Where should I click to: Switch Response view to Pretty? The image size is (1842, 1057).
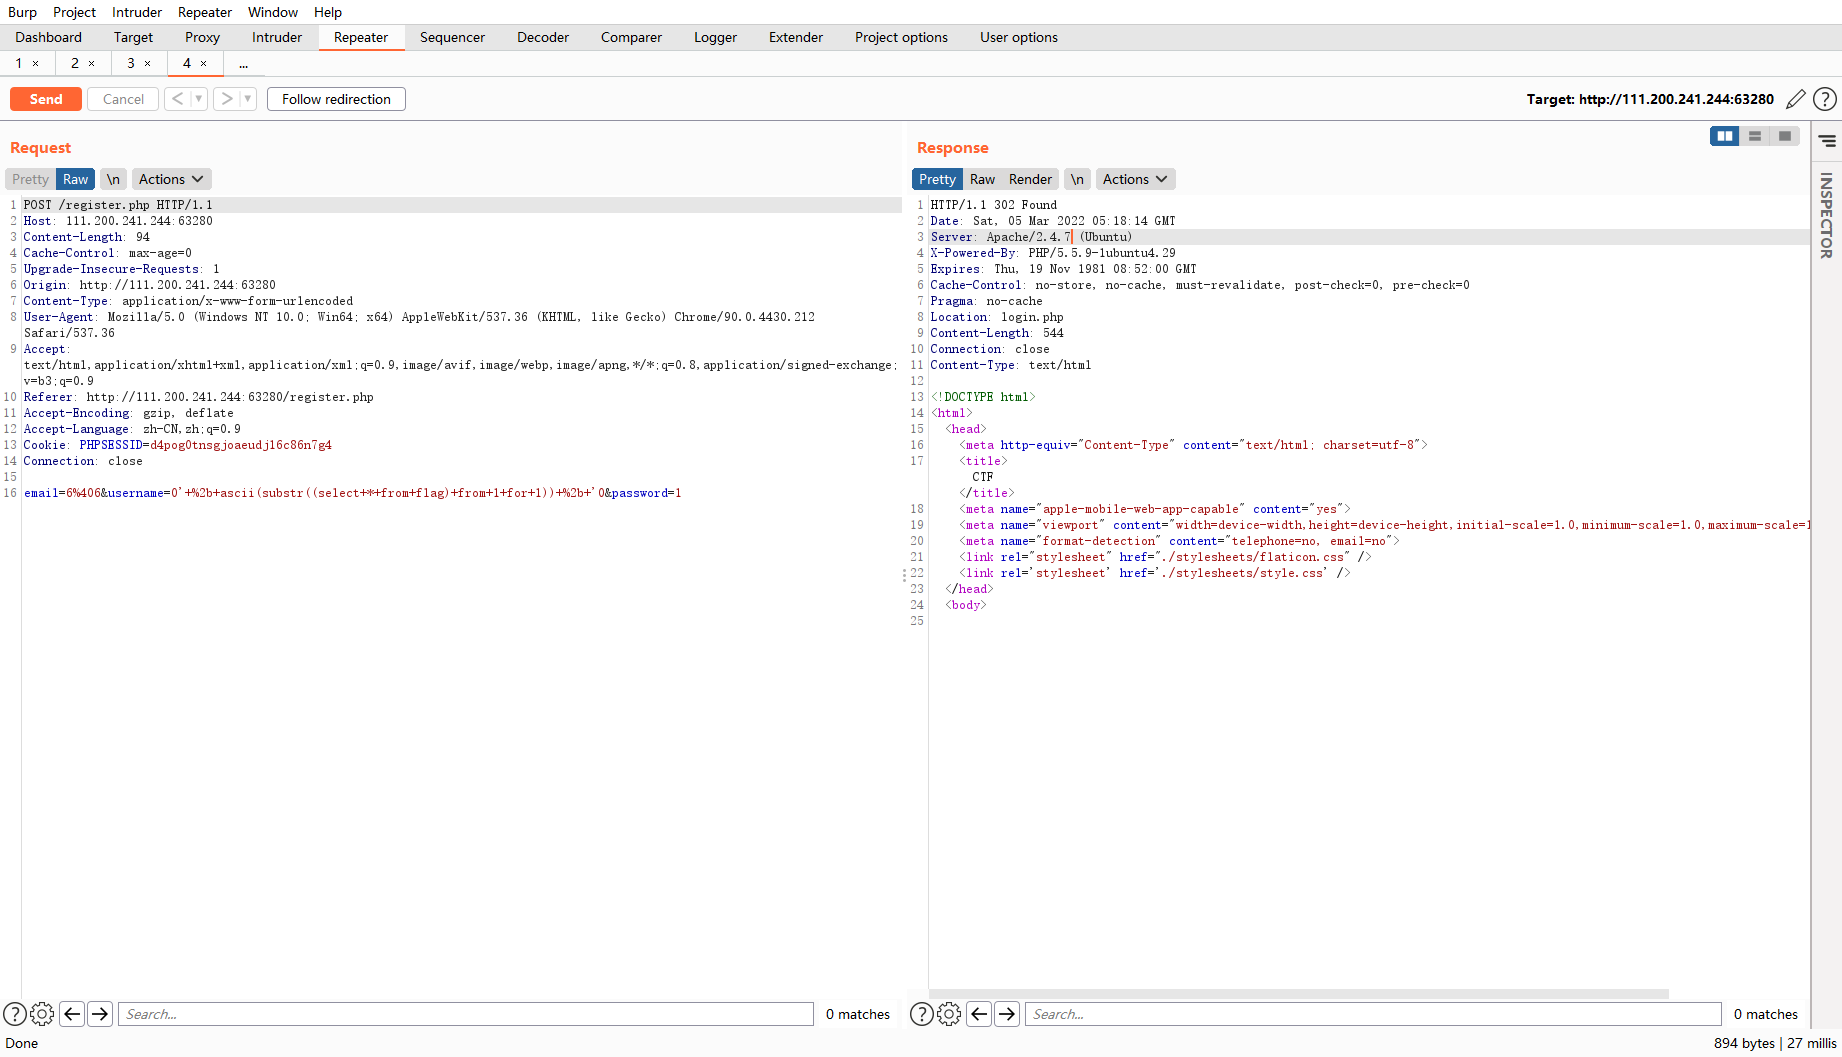tap(937, 179)
